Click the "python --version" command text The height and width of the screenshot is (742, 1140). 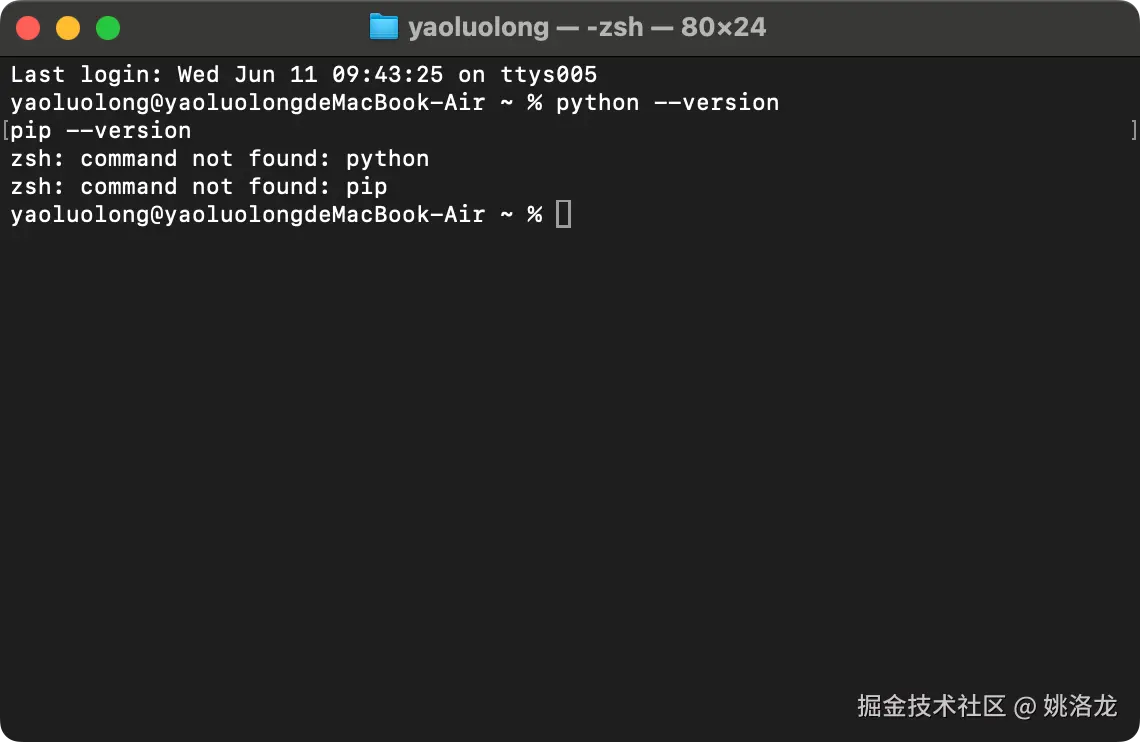click(667, 102)
